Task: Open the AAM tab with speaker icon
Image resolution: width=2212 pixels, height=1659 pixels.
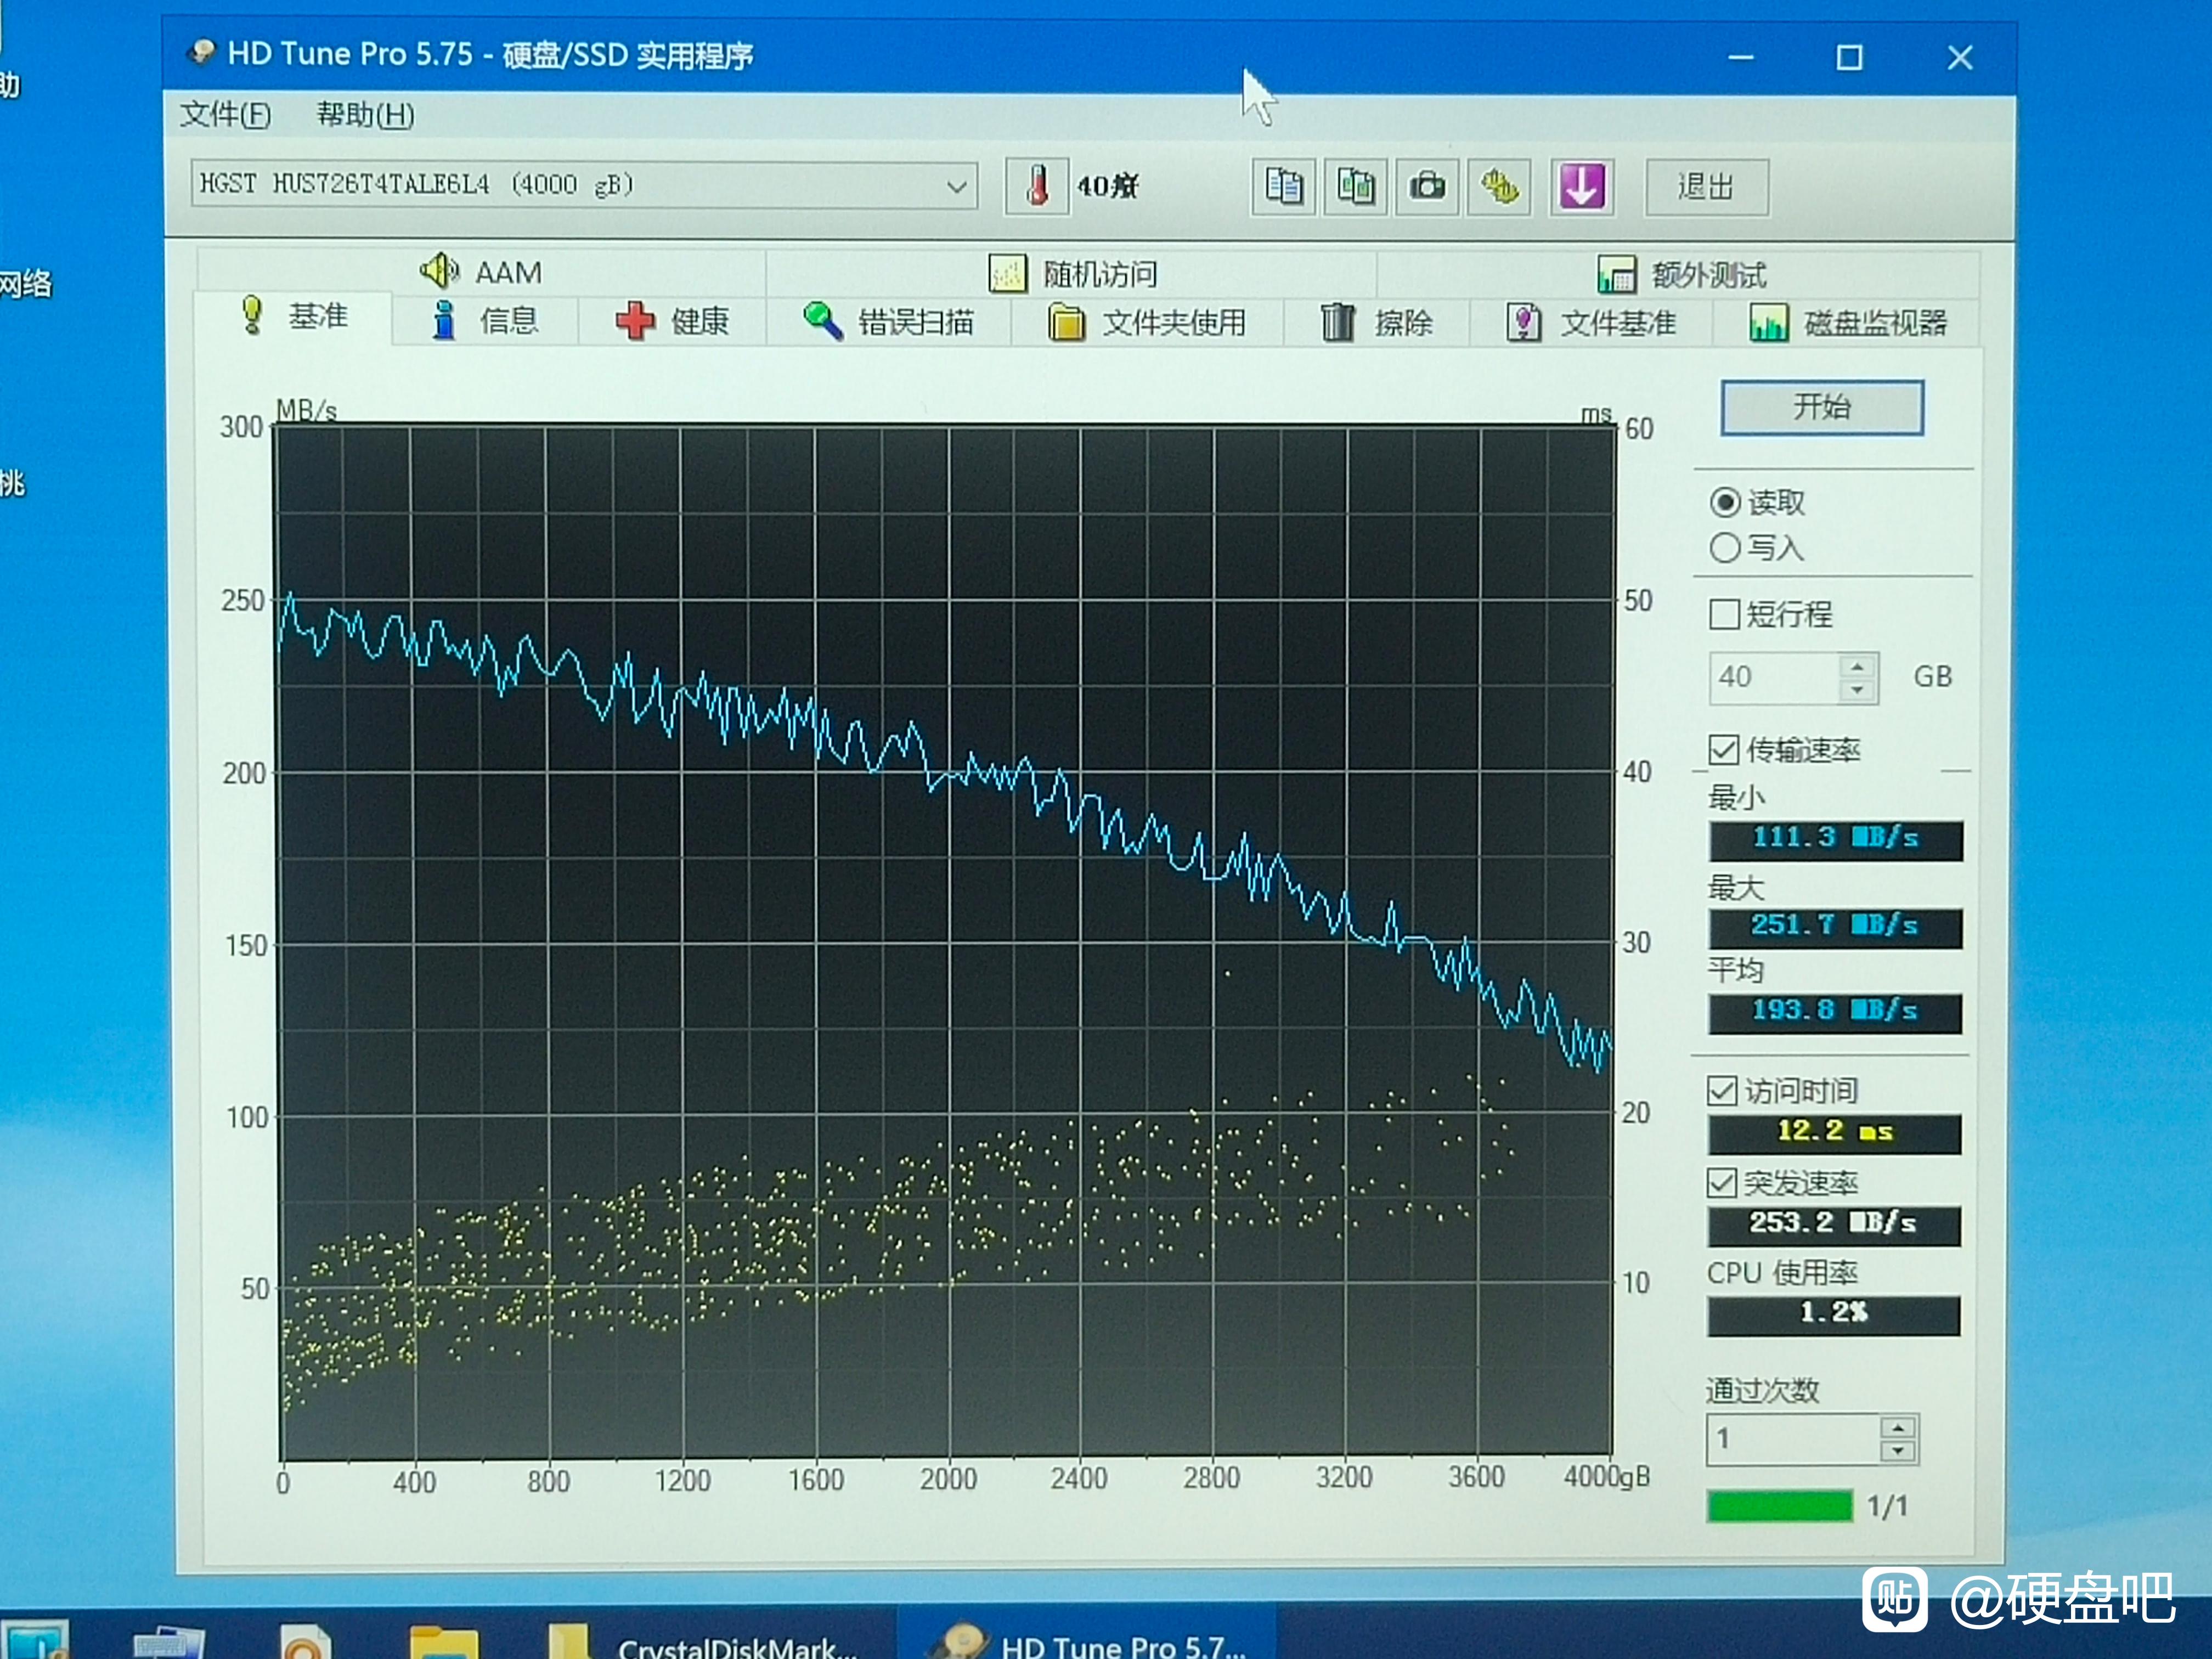Action: pos(481,272)
